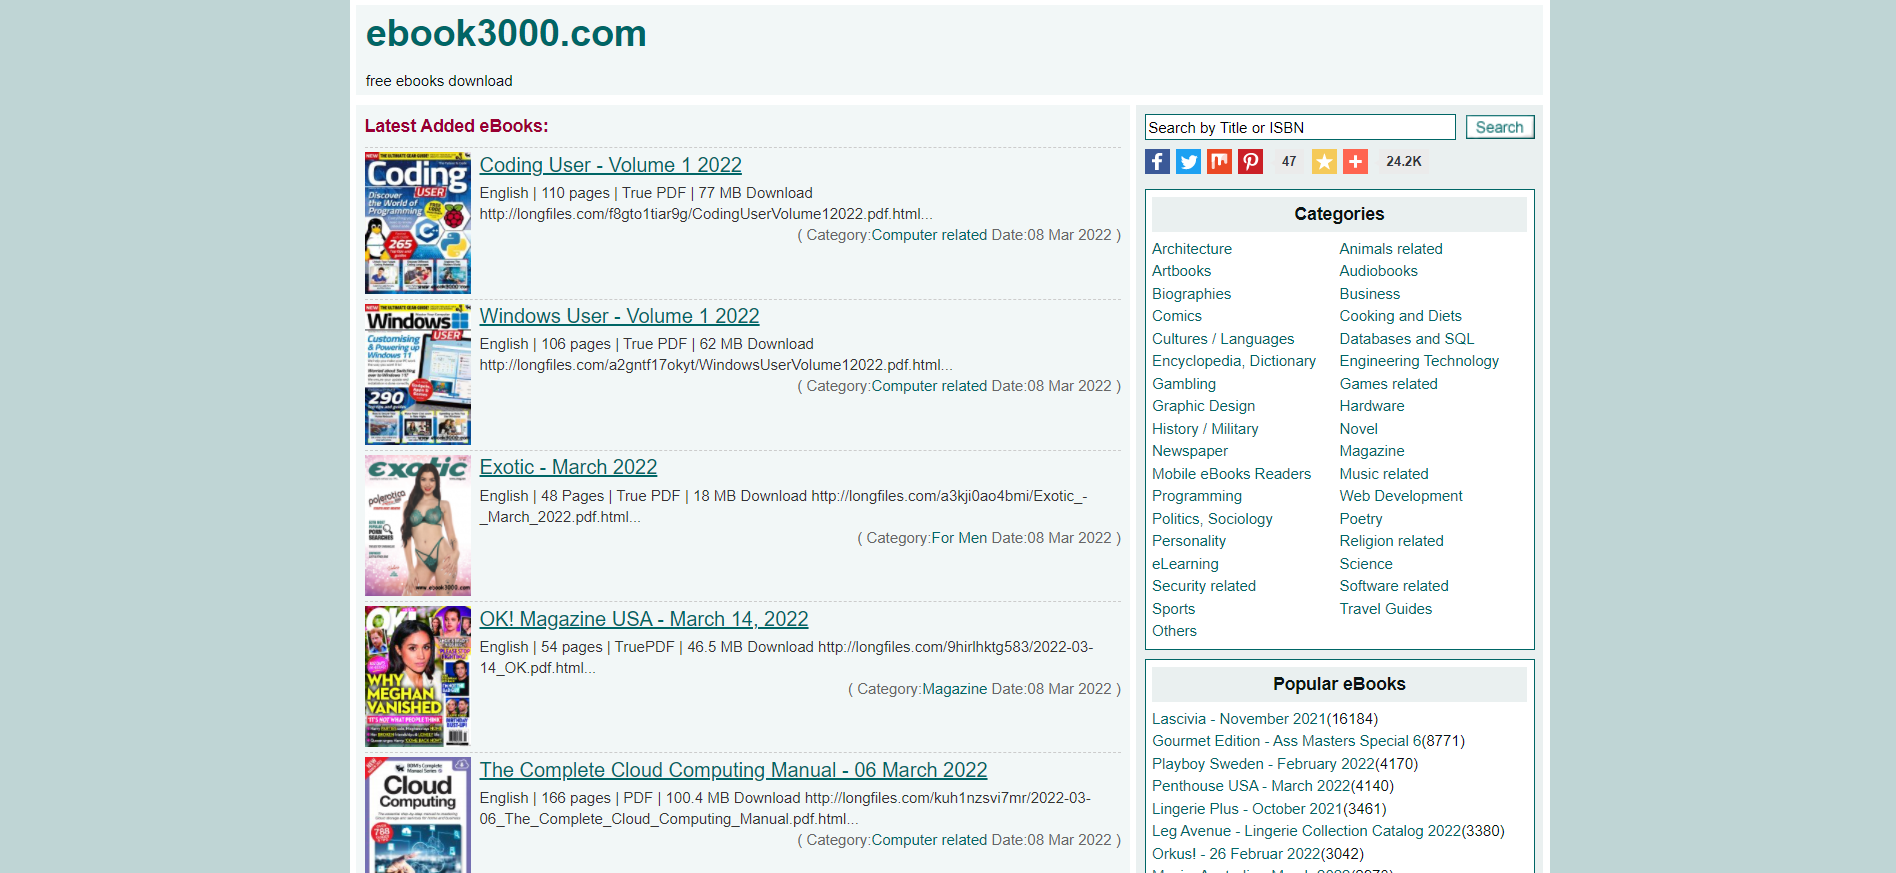
Task: Browse Music related category
Action: point(1384,474)
